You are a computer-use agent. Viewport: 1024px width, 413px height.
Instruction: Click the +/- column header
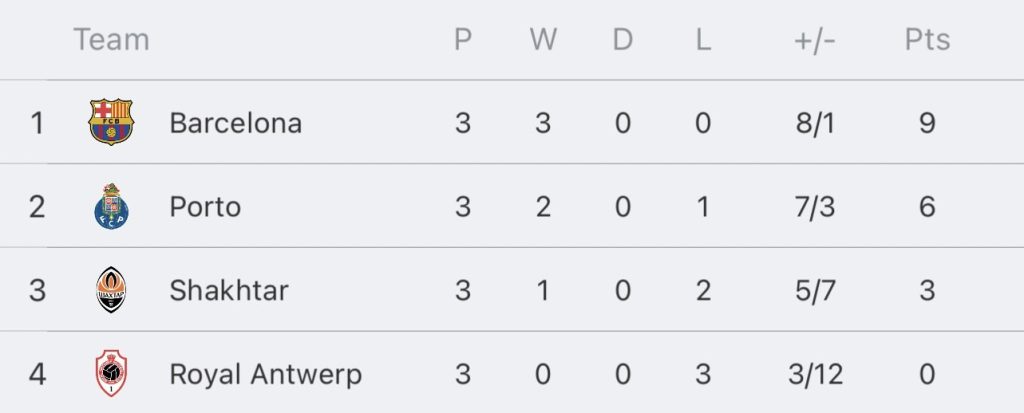click(x=815, y=40)
